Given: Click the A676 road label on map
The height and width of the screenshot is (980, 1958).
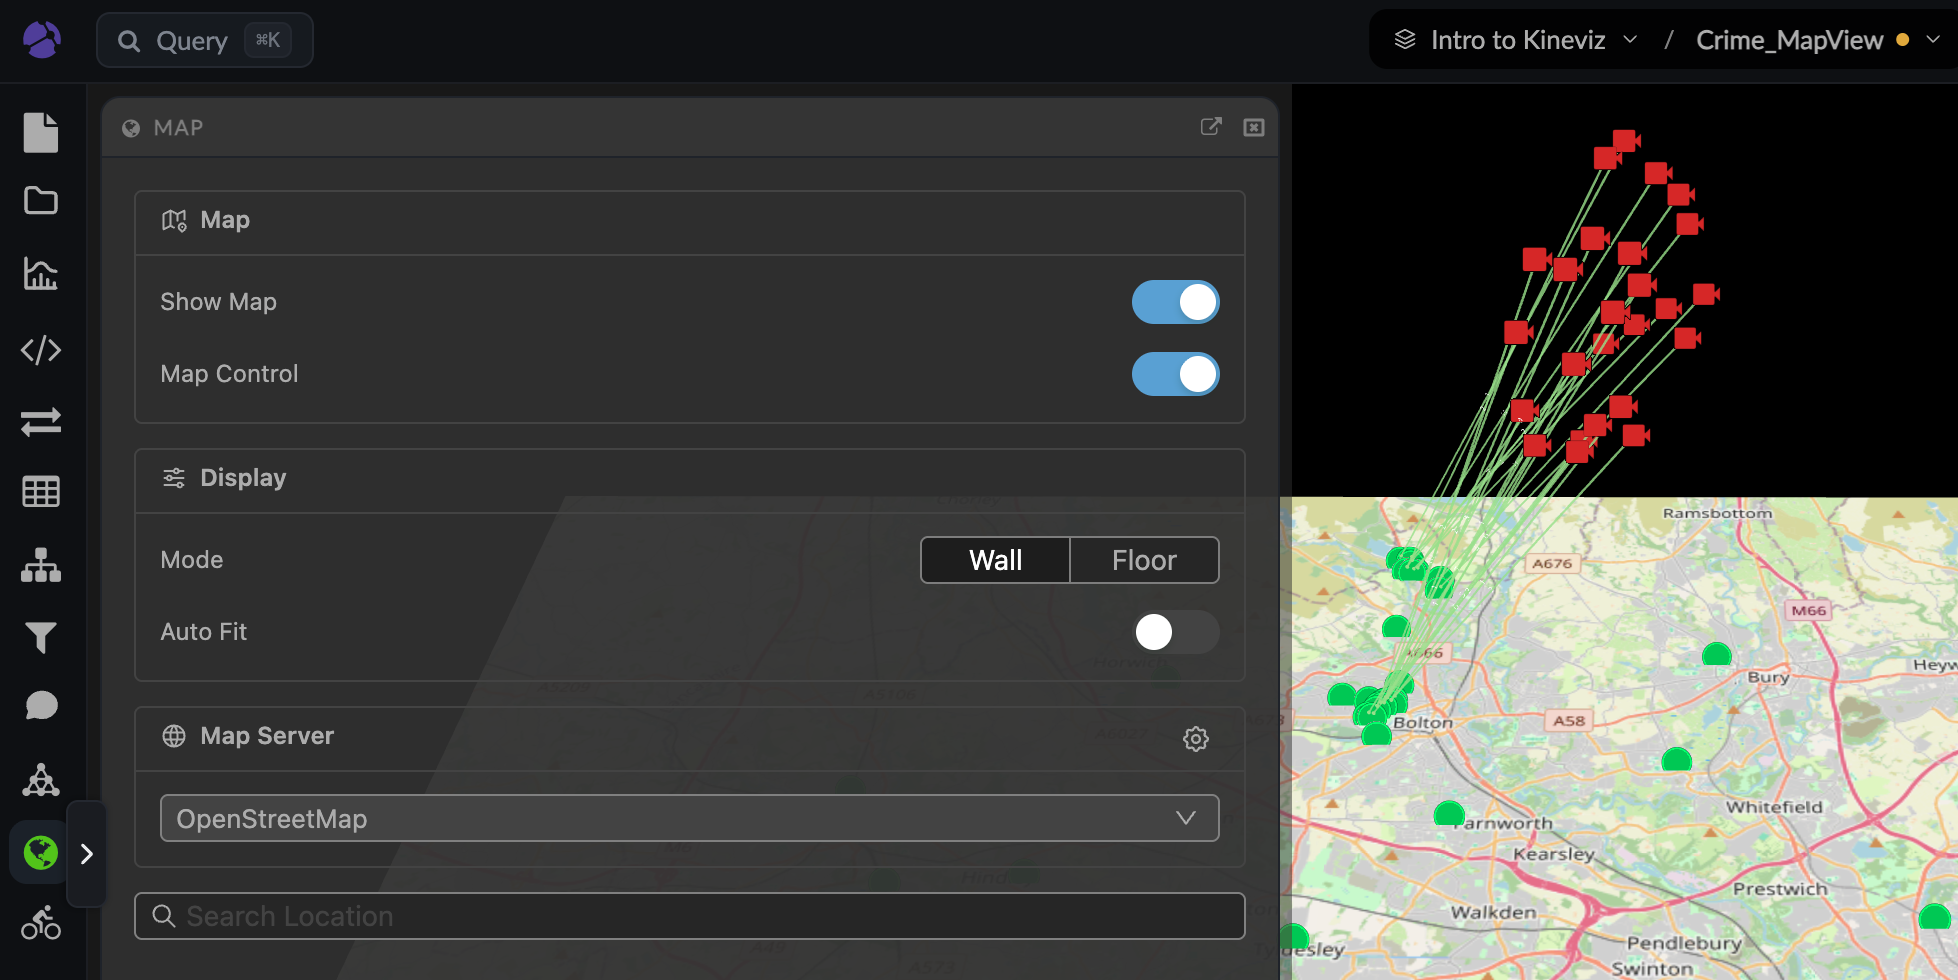Looking at the screenshot, I should click(x=1552, y=564).
